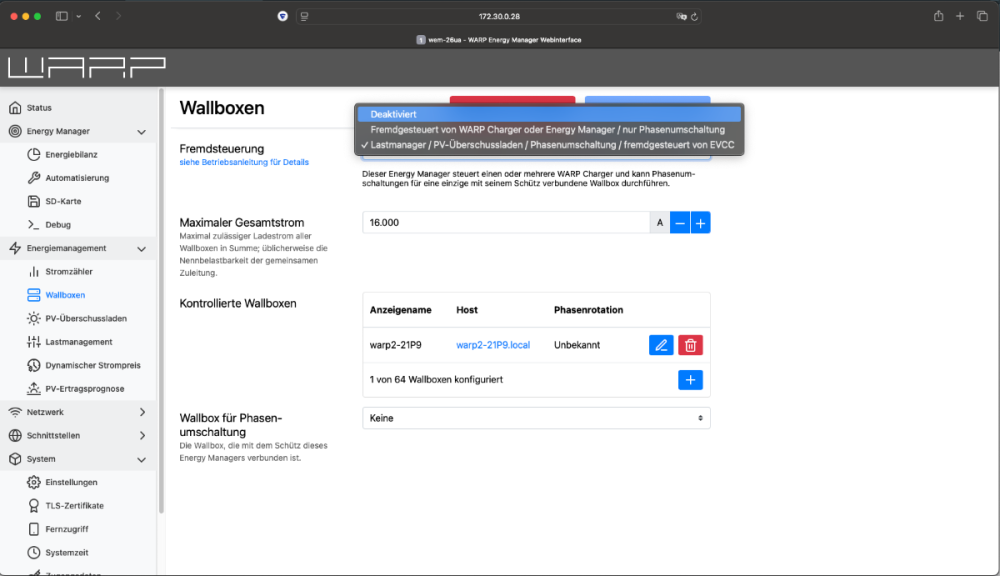Choose Fremdgesteuert von WARP Charger option
This screenshot has height=576, width=1000.
tap(548, 130)
